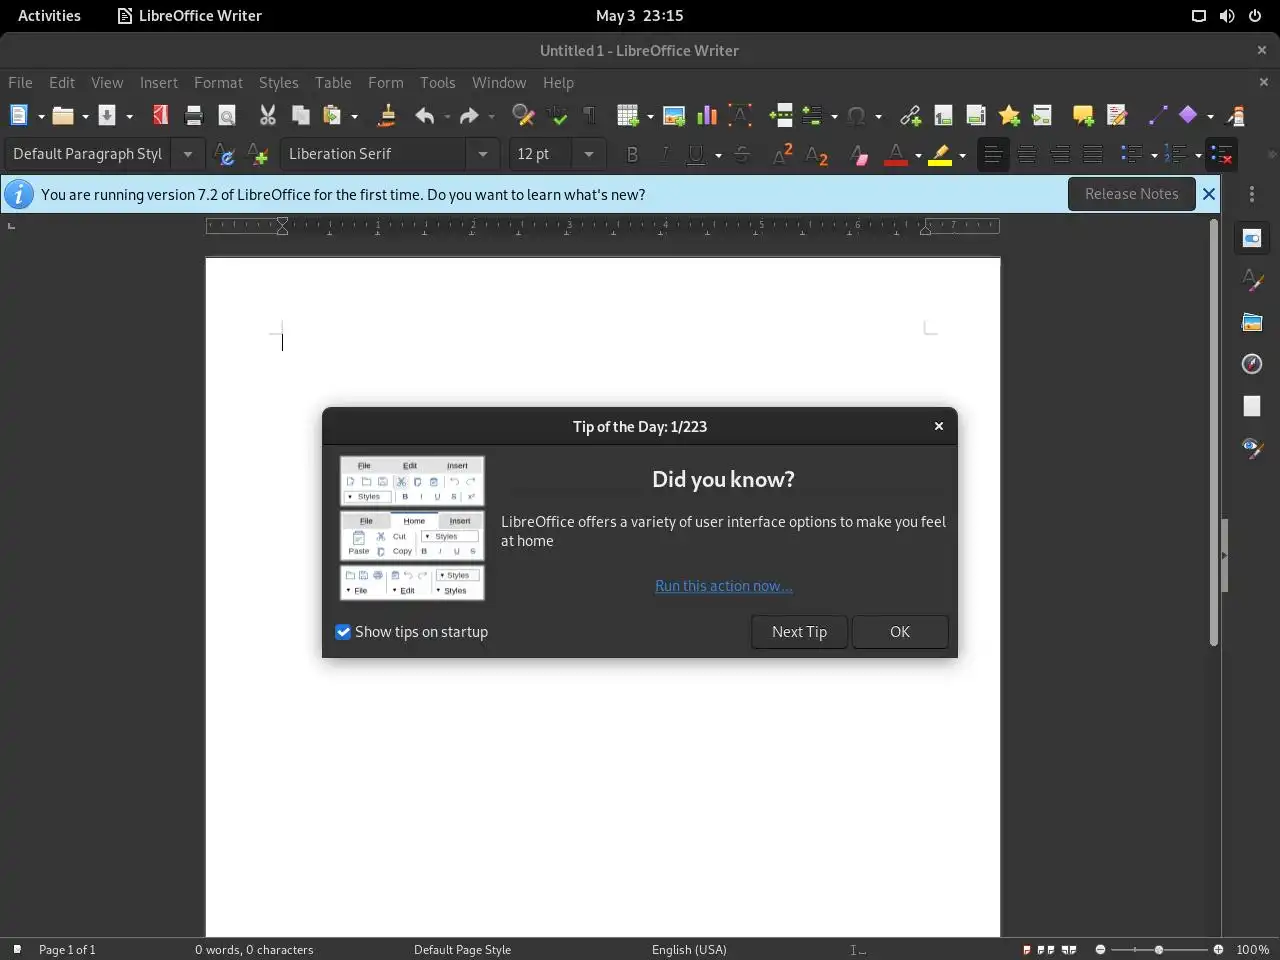The height and width of the screenshot is (960, 1280).
Task: Click Clone Formatting brush icon
Action: tap(386, 116)
